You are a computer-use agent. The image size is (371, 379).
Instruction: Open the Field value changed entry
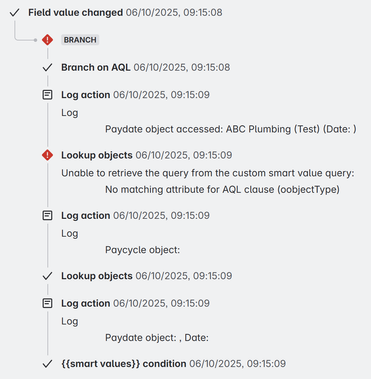(125, 13)
